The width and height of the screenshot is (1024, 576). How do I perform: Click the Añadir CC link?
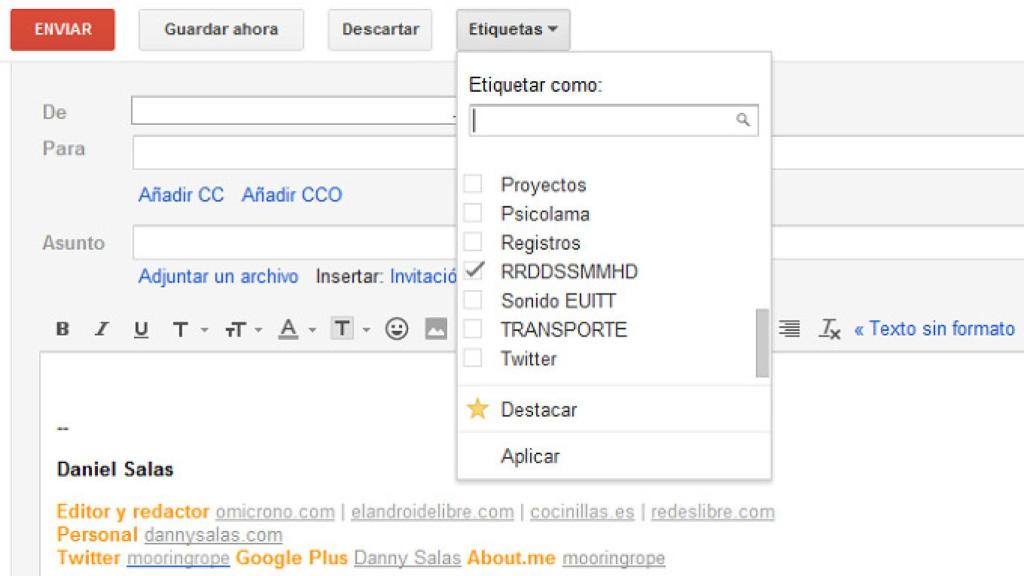tap(181, 195)
